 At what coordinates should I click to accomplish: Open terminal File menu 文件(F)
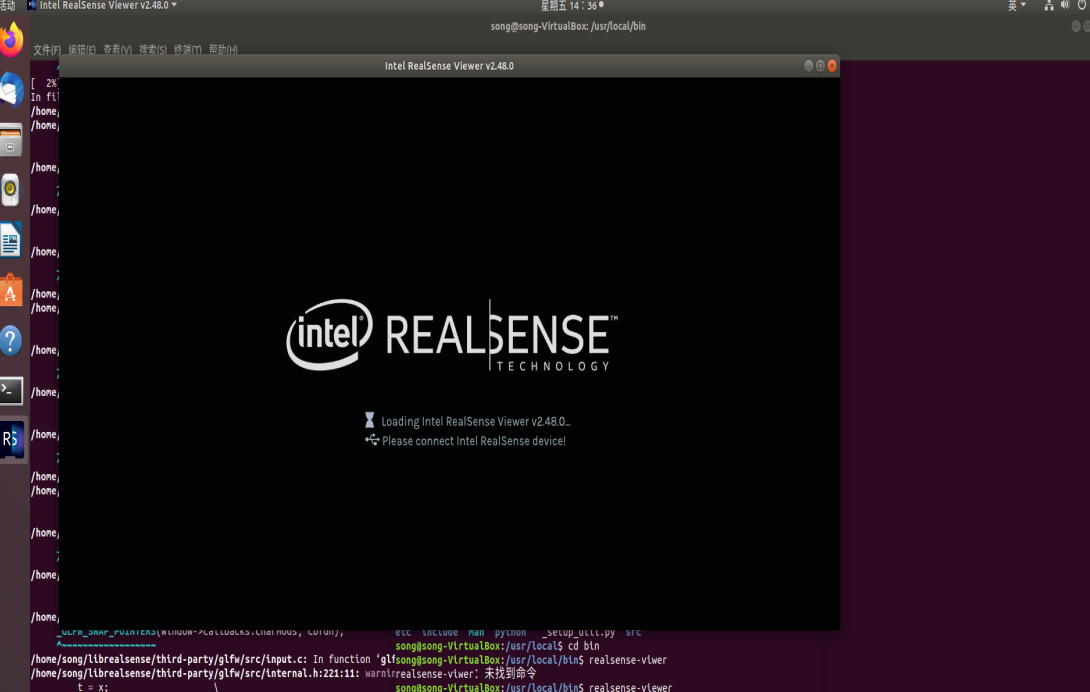point(47,49)
